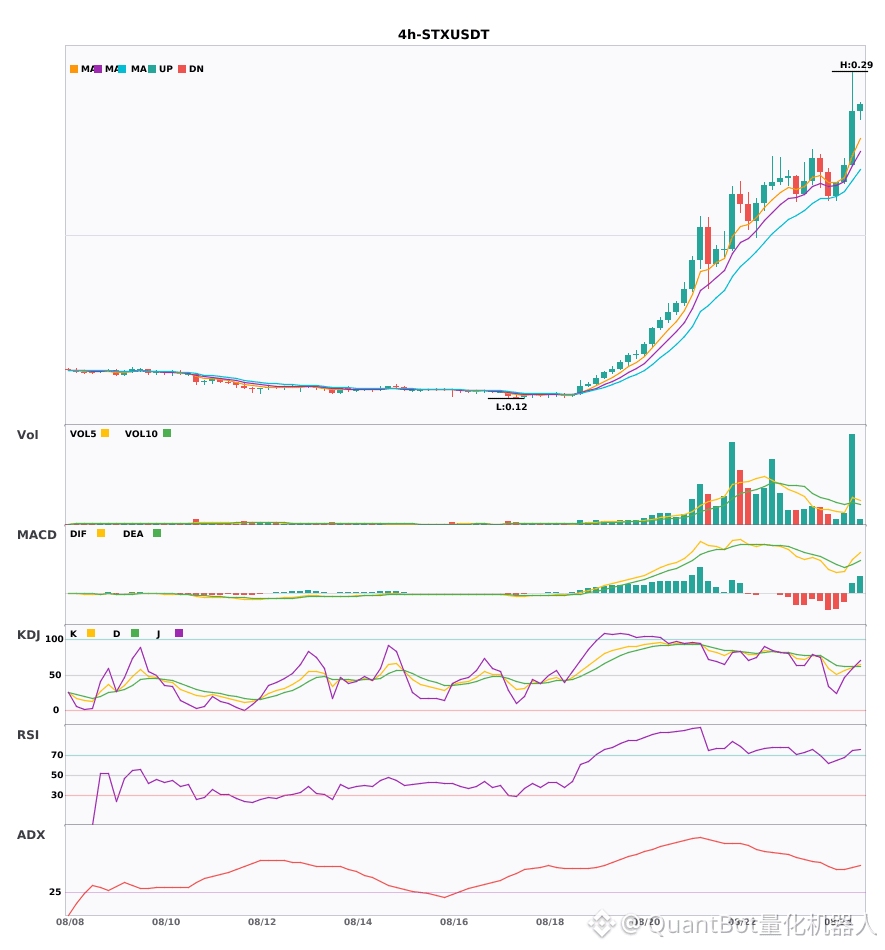Click the purple J legend swatch

pos(179,633)
